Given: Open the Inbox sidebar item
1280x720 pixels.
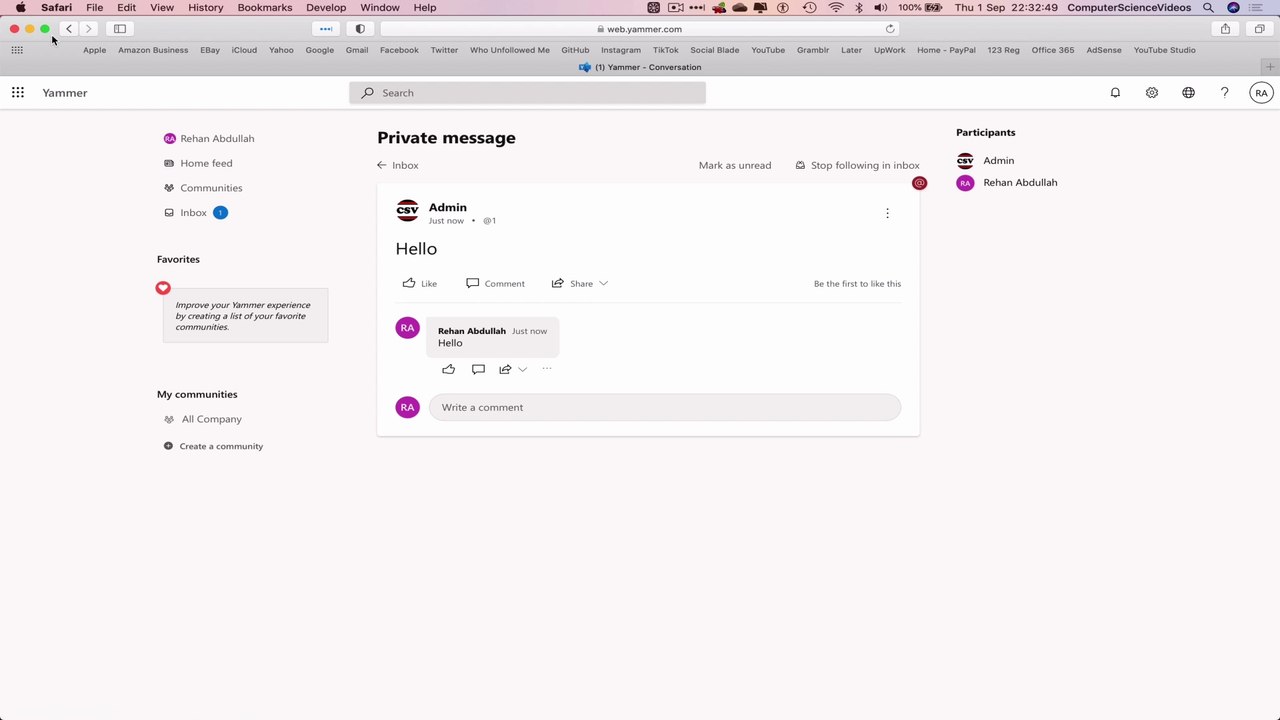Looking at the screenshot, I should click(x=196, y=213).
